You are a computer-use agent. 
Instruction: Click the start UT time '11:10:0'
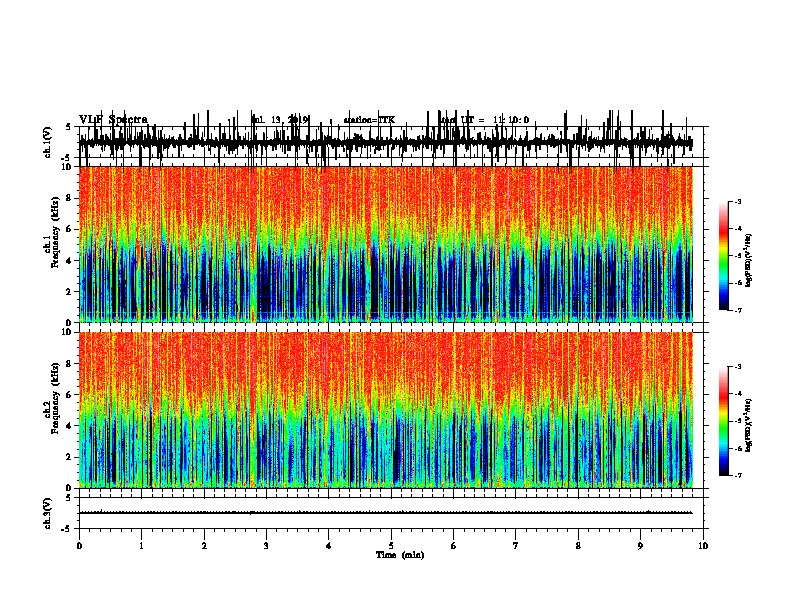click(511, 120)
